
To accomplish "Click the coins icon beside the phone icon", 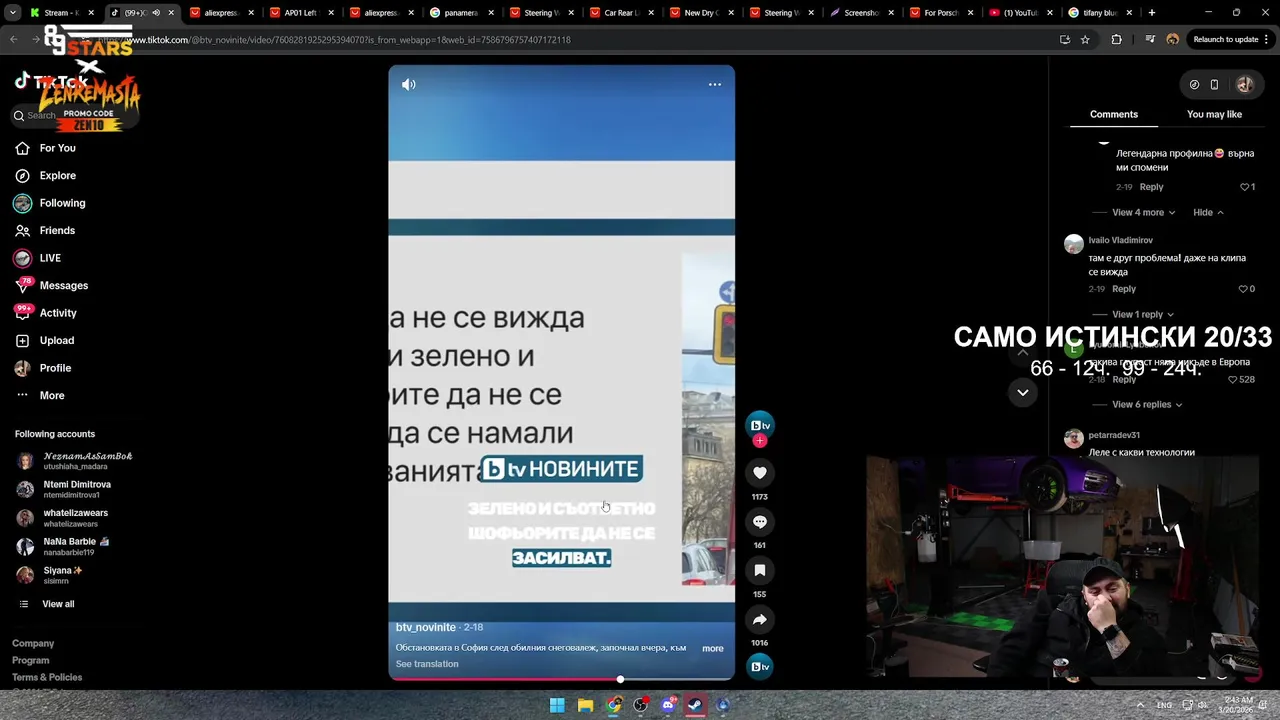I will click(x=1194, y=85).
